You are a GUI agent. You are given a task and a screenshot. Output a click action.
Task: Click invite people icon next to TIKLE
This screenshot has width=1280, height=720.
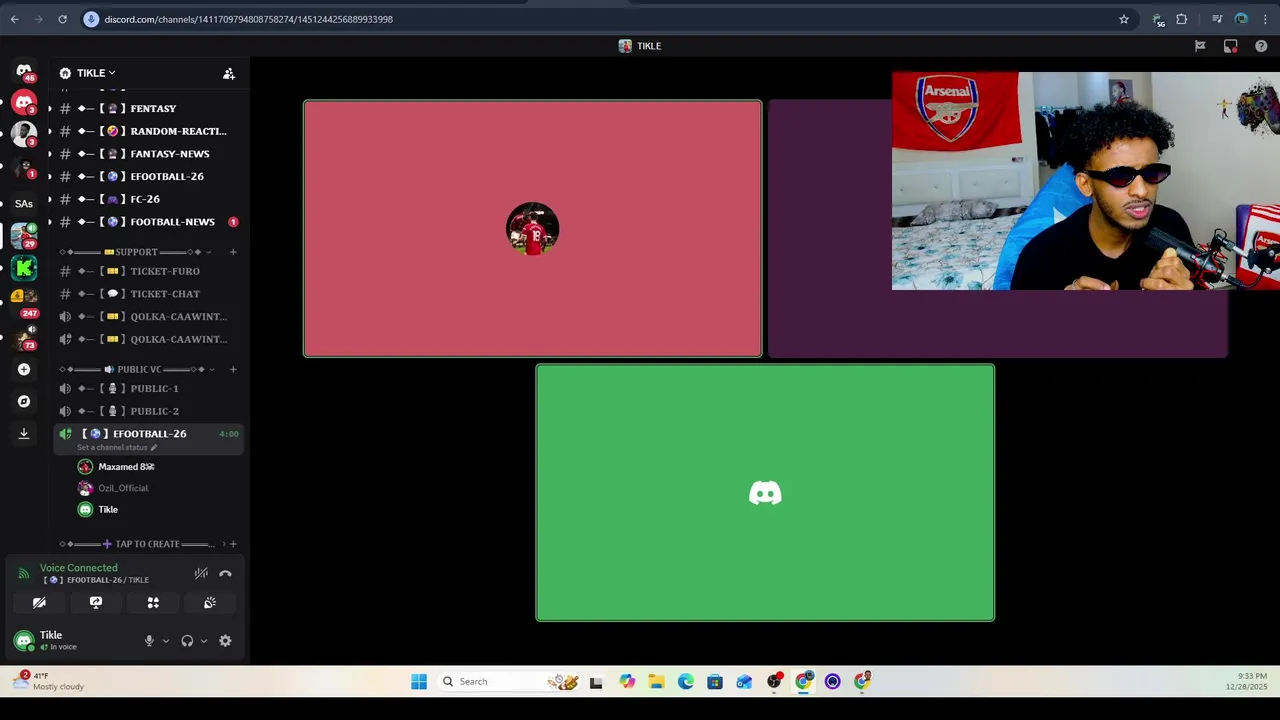pos(229,73)
